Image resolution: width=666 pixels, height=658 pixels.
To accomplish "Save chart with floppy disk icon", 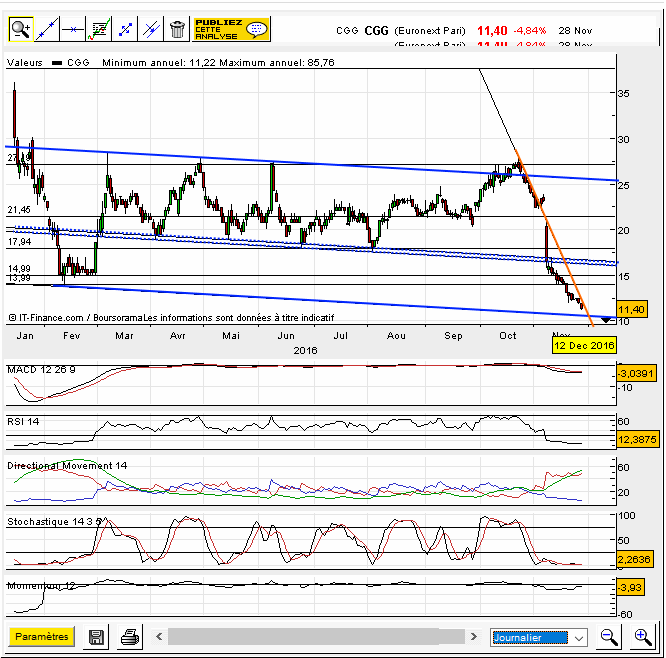I will tap(97, 637).
